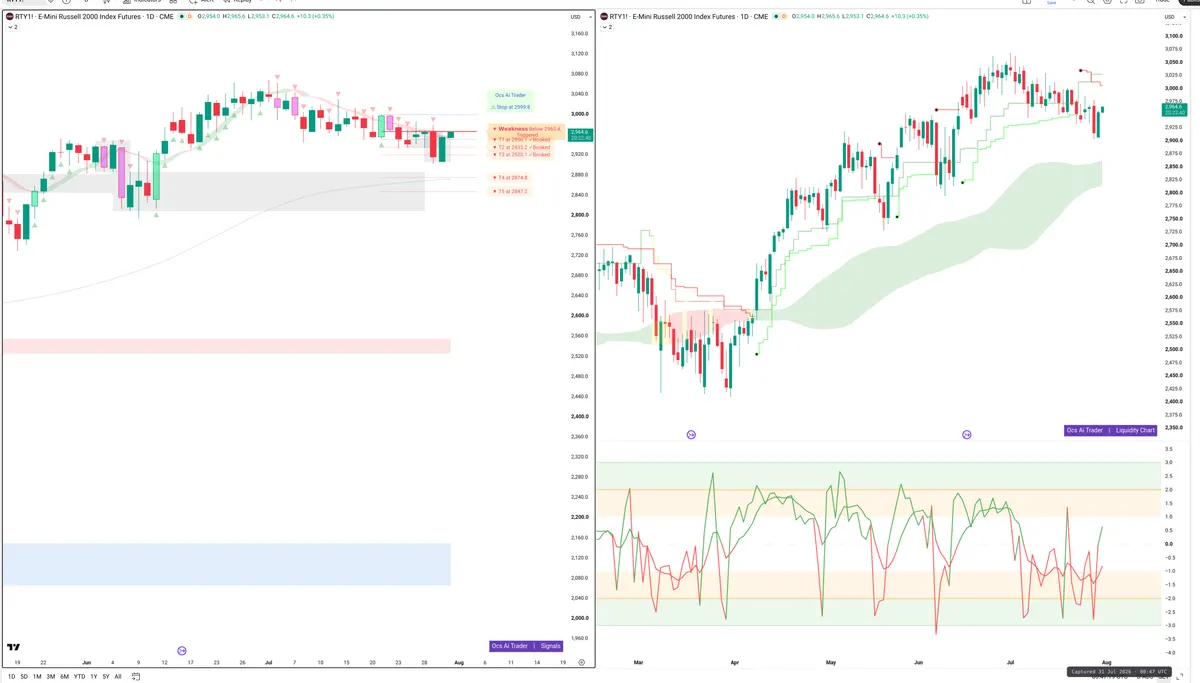Click the 1,960.0 price axis value
The width and height of the screenshot is (1200, 683).
pyautogui.click(x=579, y=637)
